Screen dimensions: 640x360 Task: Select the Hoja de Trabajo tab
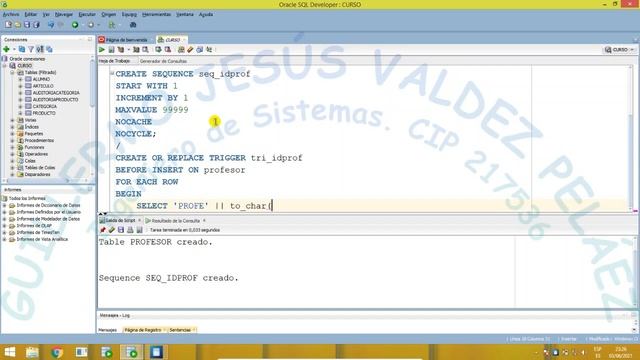point(114,61)
